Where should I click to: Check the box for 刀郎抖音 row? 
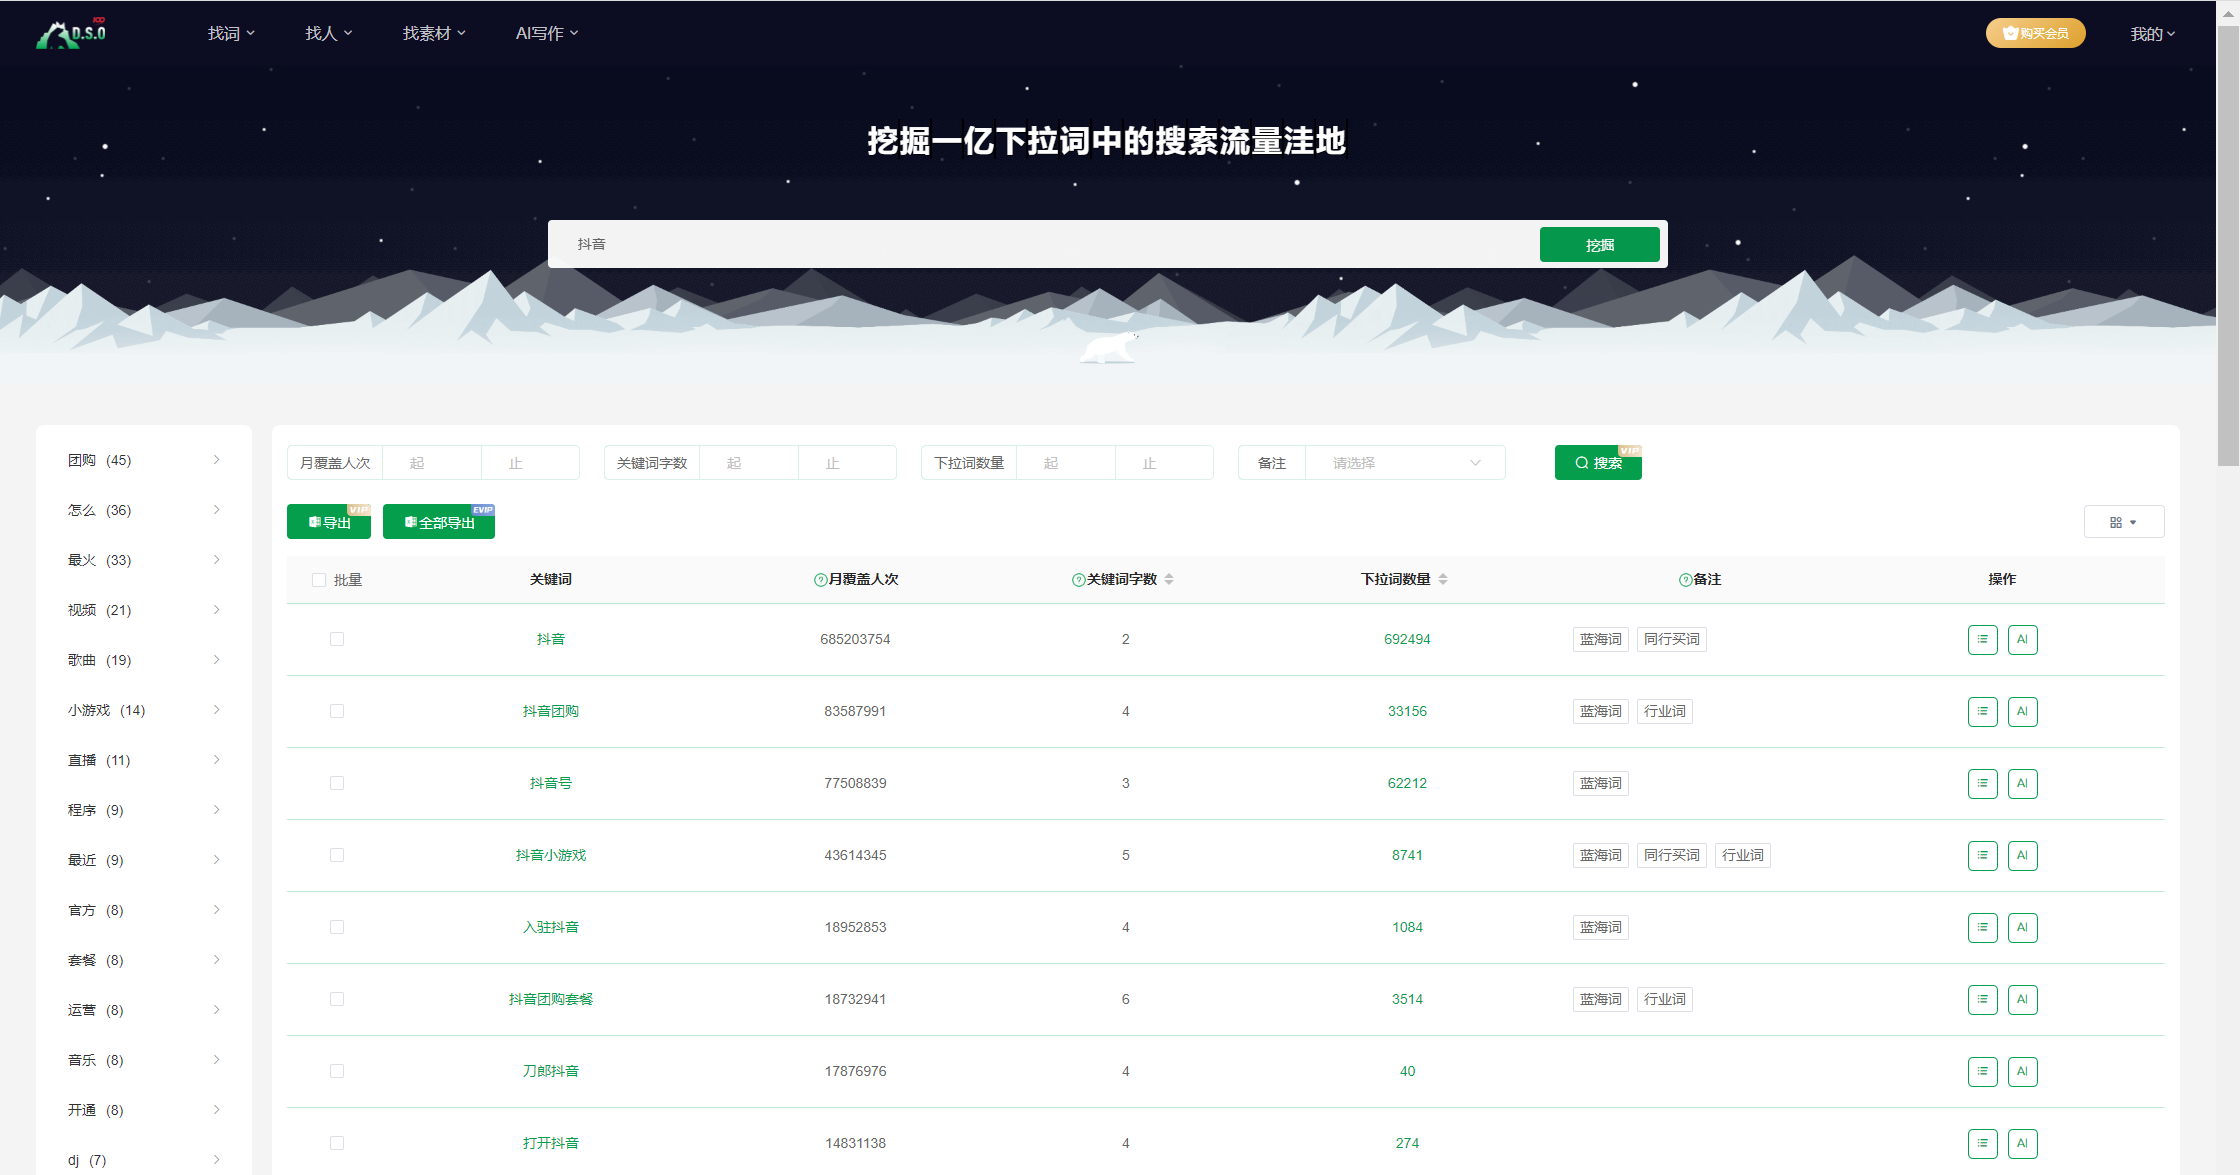tap(337, 1071)
